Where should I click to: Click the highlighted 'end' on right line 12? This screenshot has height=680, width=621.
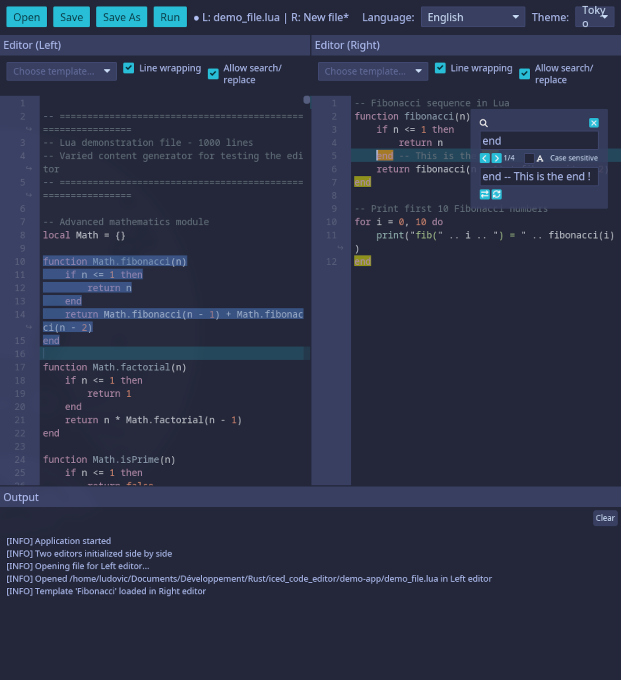(x=363, y=262)
